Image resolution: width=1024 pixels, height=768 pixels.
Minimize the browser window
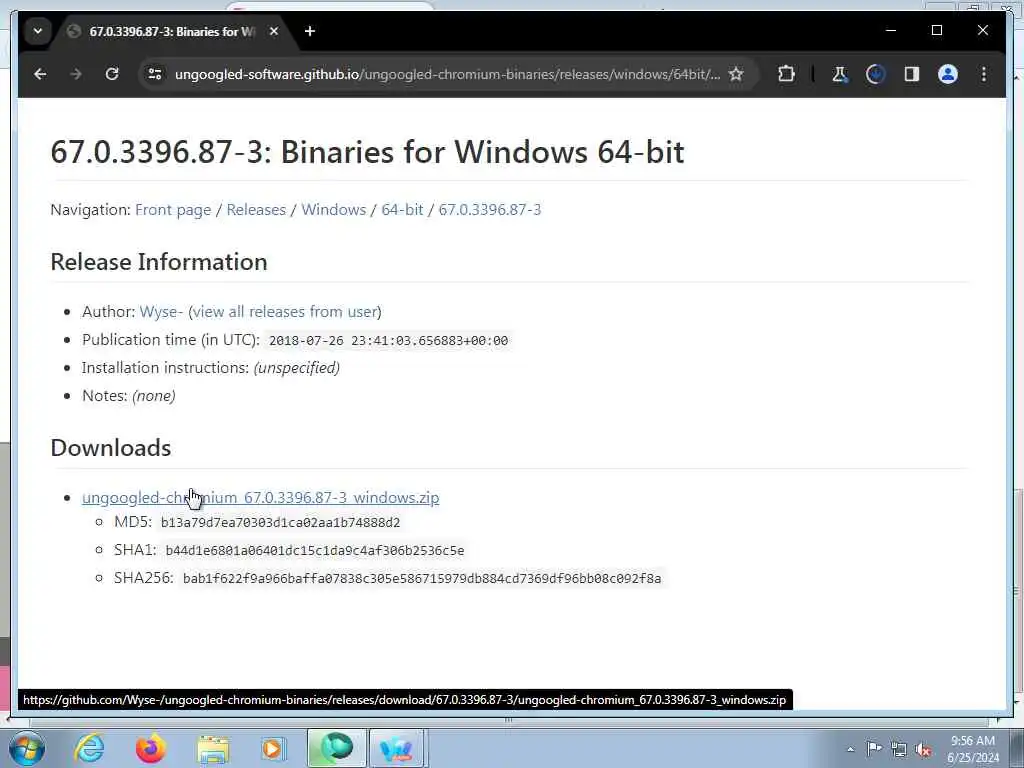tap(891, 30)
